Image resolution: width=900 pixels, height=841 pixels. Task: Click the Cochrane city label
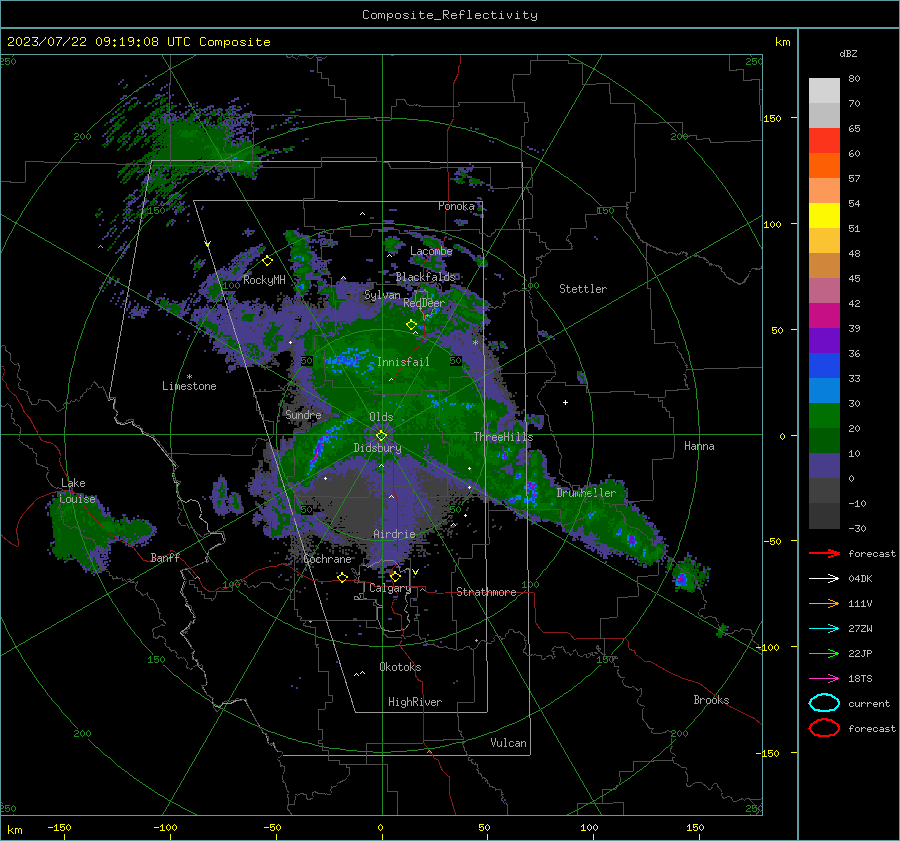pyautogui.click(x=327, y=559)
